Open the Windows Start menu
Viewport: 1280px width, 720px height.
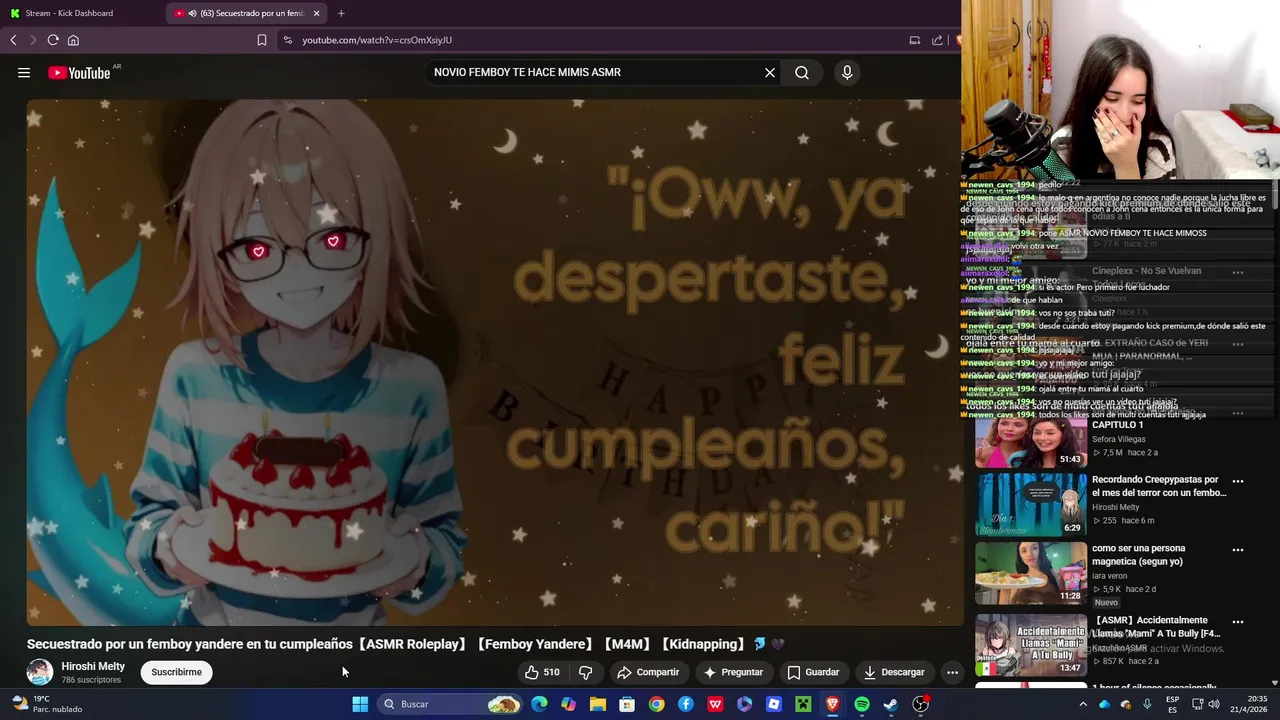[x=360, y=704]
